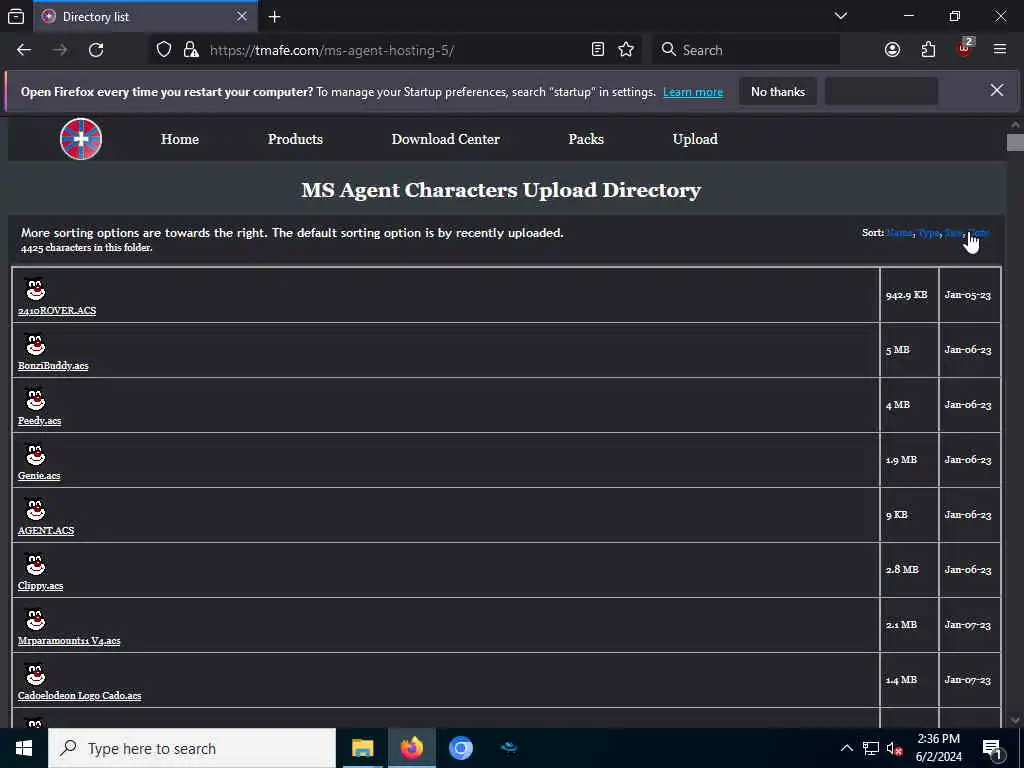Bookmark this page with the star icon
Viewport: 1024px width, 768px height.
(x=626, y=50)
